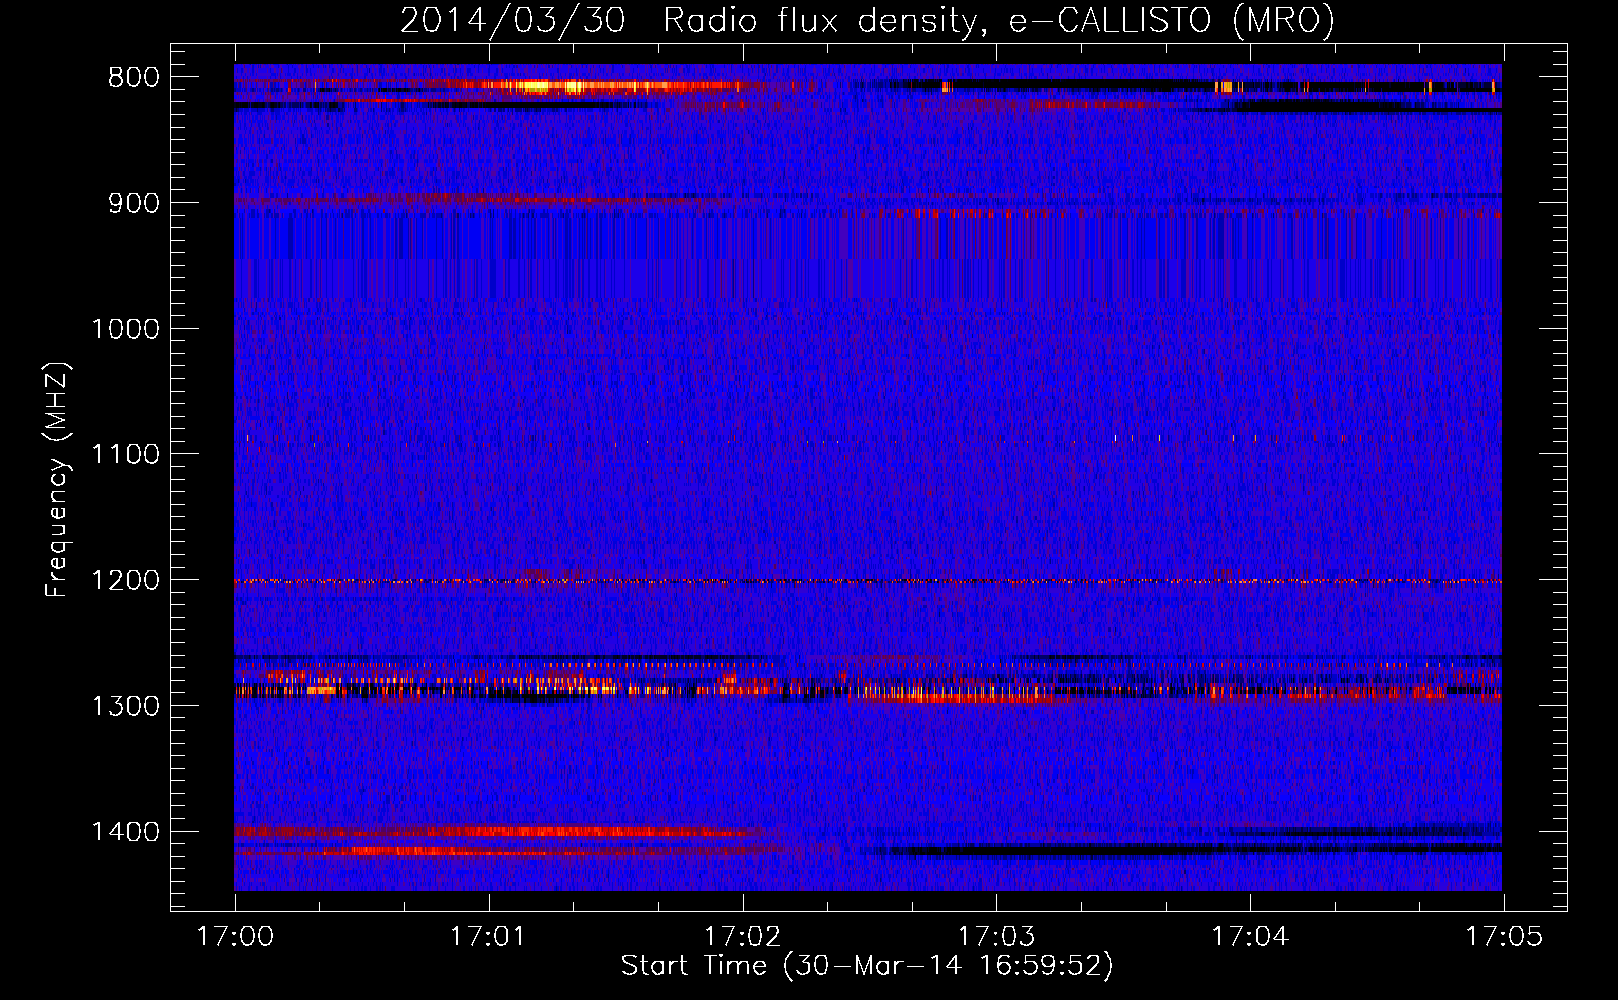
Task: Click the 1400 frequency tick label
Action: (x=125, y=832)
